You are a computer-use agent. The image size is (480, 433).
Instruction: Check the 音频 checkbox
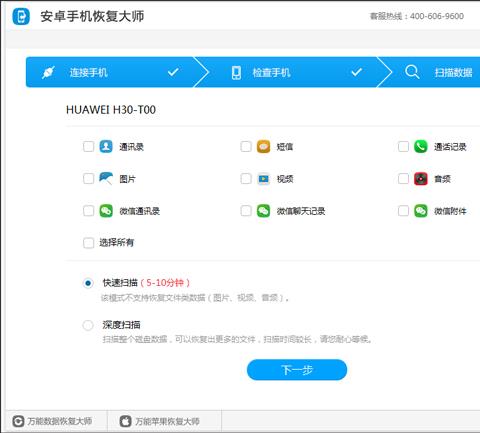click(x=403, y=179)
